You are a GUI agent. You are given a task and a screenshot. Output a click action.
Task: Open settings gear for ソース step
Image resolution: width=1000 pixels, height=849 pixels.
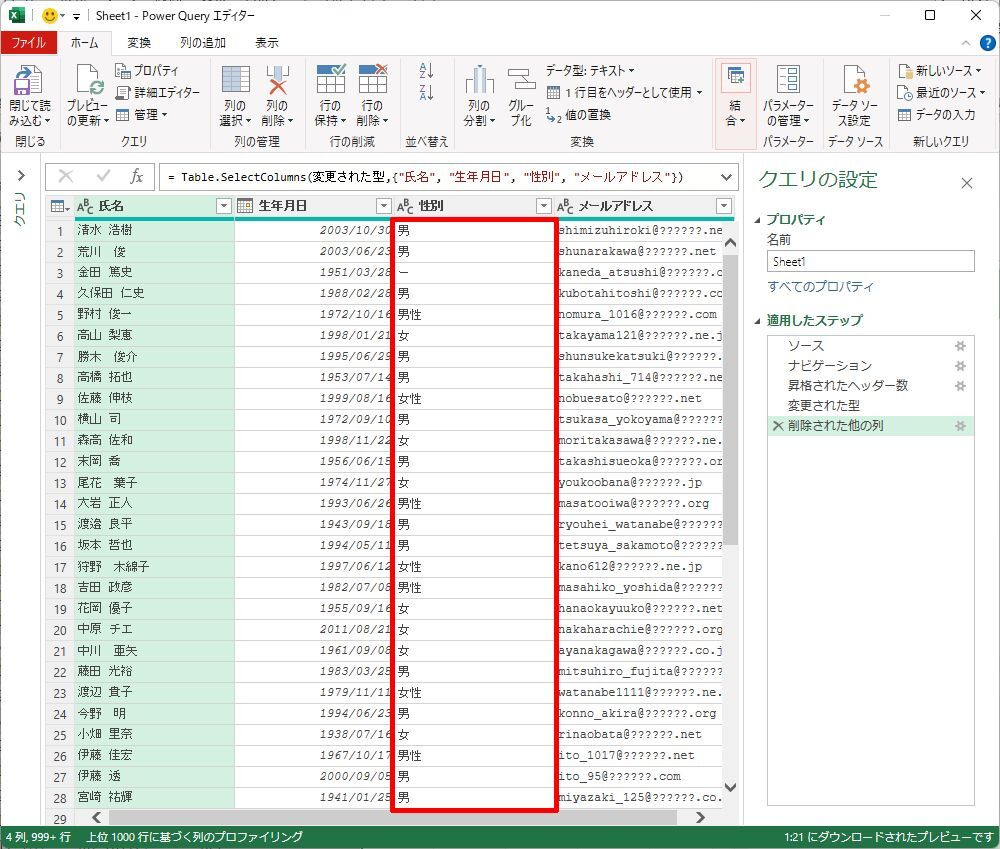click(x=959, y=346)
